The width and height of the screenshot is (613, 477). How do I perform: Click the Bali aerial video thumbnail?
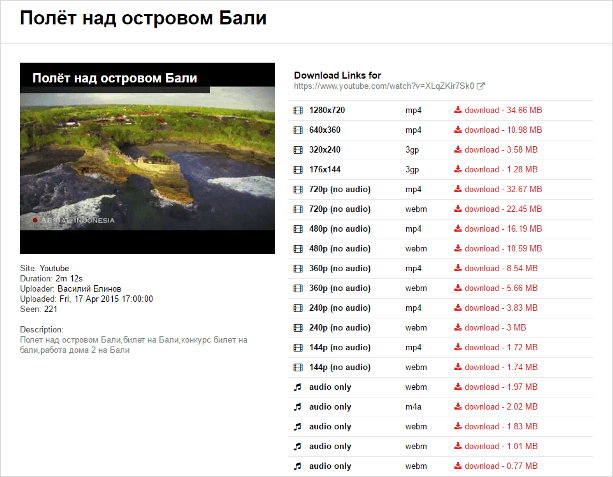pyautogui.click(x=147, y=158)
